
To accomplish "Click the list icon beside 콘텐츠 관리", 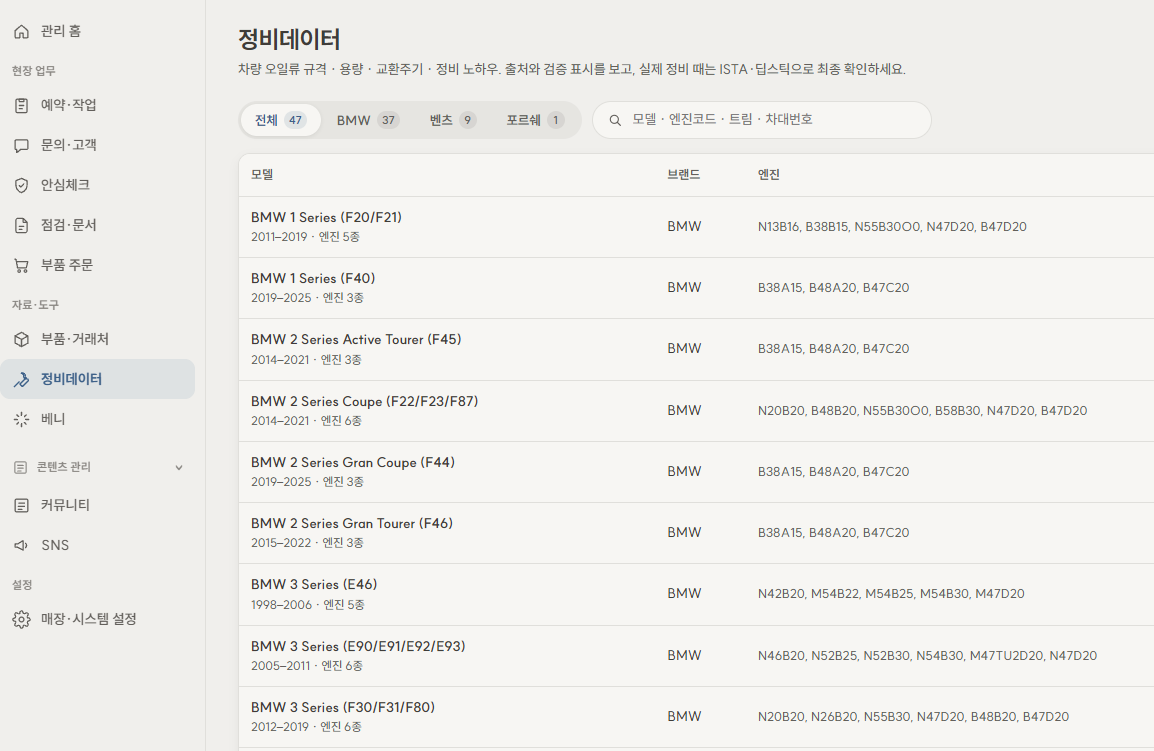I will coord(21,467).
